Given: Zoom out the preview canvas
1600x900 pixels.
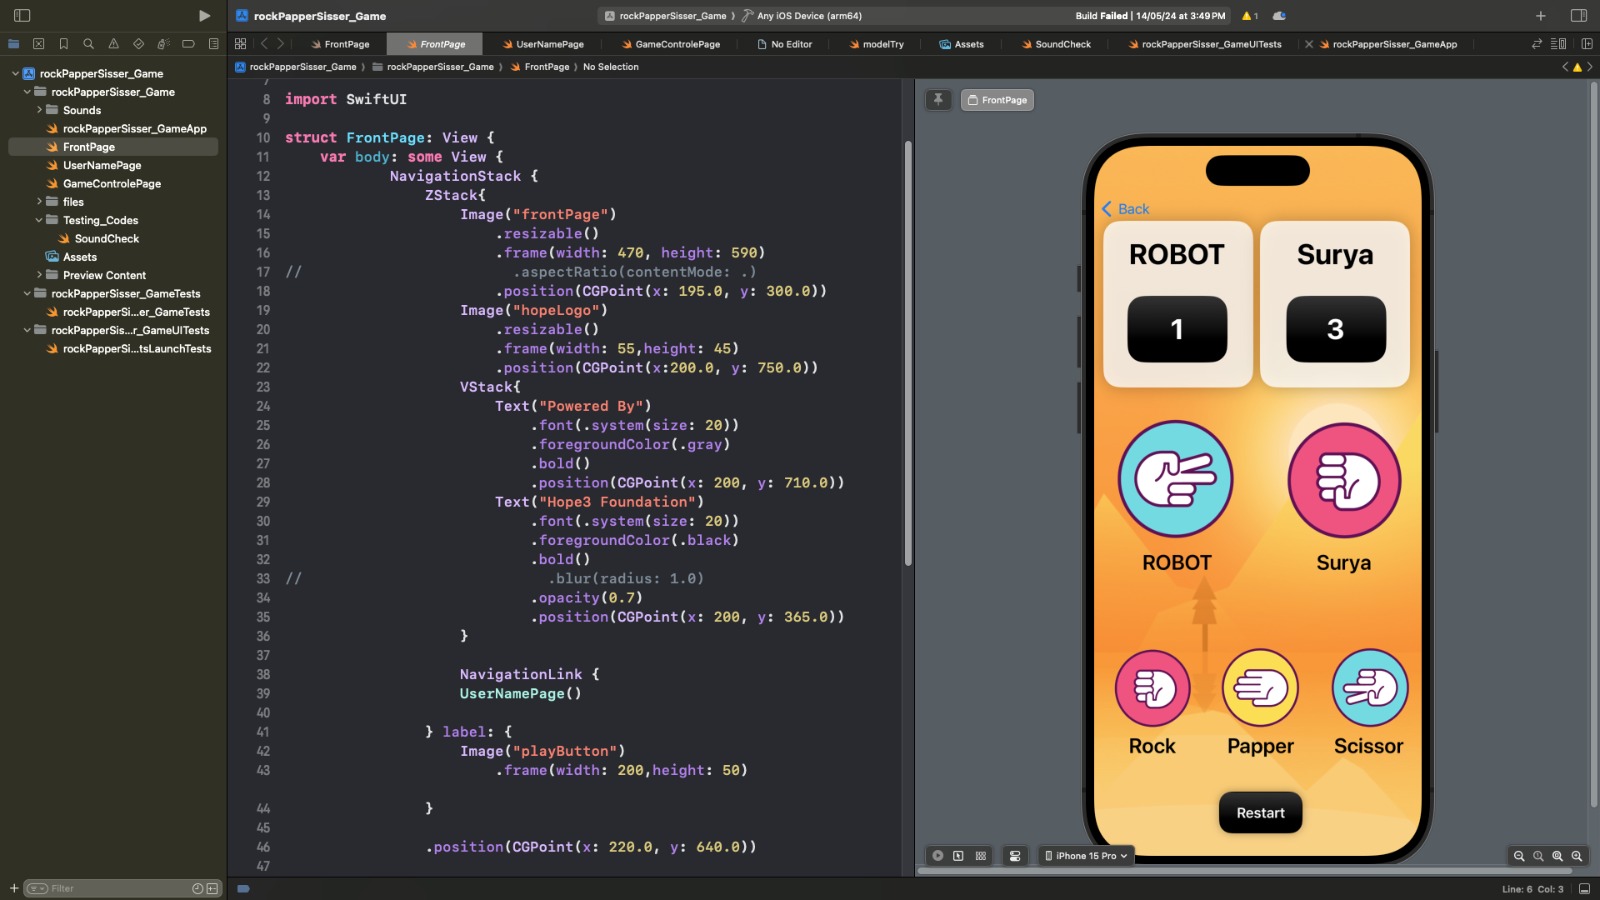Looking at the screenshot, I should coord(1519,856).
